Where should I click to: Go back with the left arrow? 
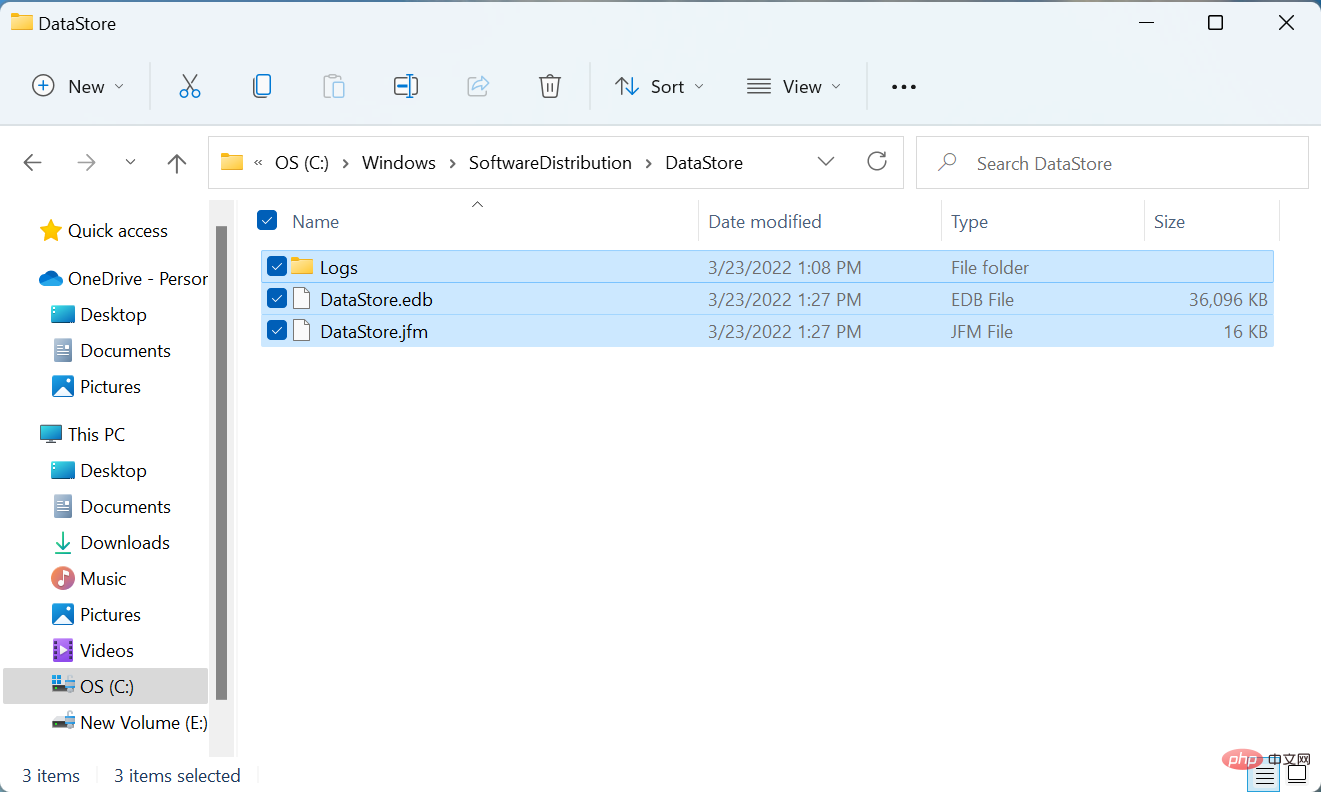coord(33,163)
